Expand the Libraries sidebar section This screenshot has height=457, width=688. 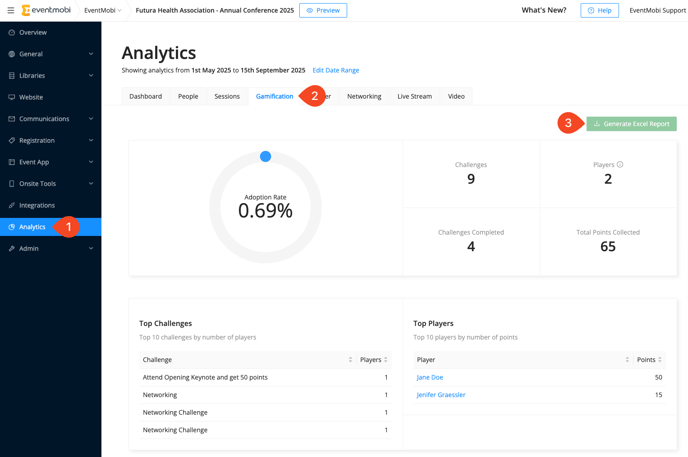(x=91, y=75)
